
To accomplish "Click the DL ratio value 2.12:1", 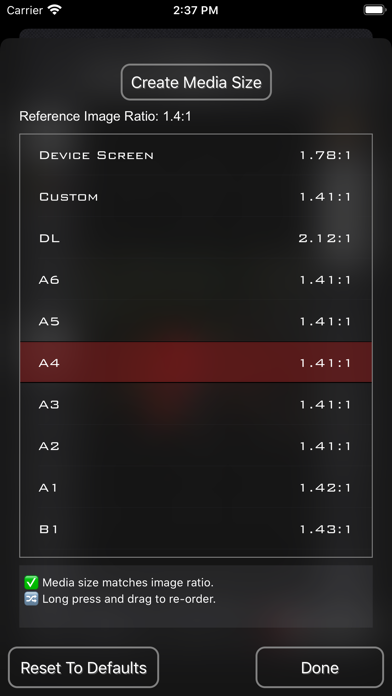I will (x=325, y=238).
